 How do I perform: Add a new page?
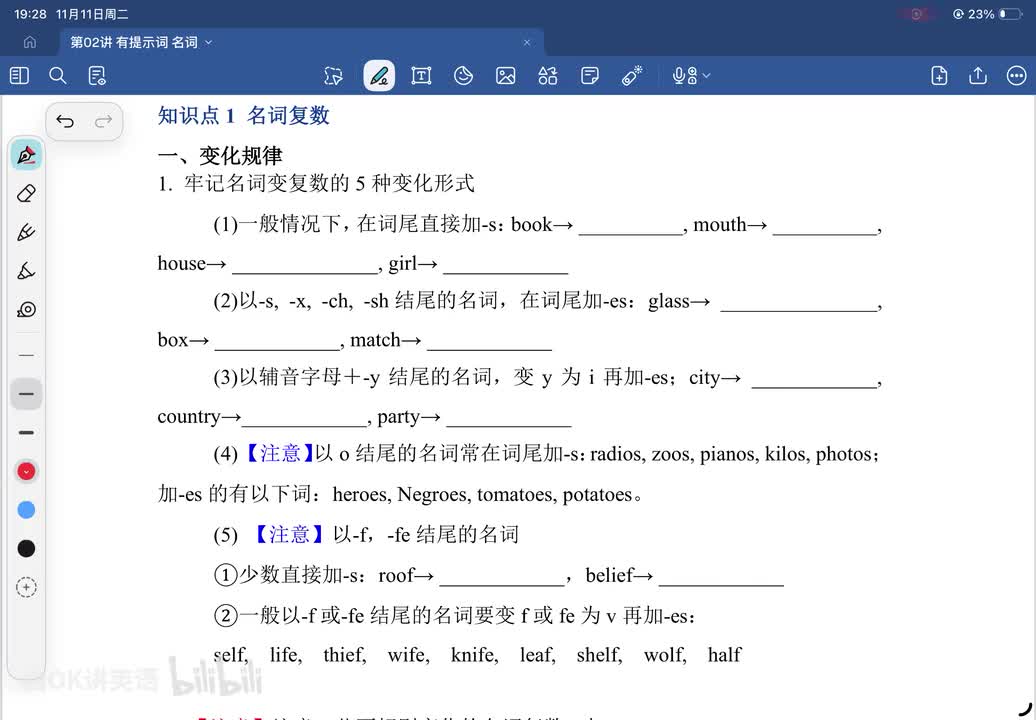[x=939, y=76]
